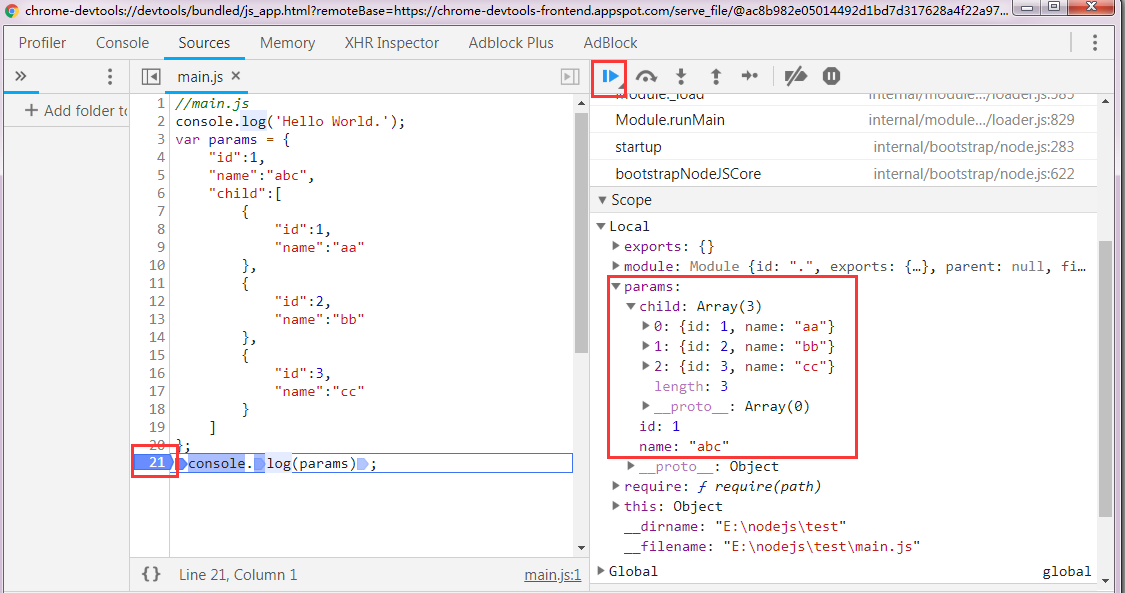Toggle deactivate breakpoints
The height and width of the screenshot is (593, 1125).
click(795, 76)
